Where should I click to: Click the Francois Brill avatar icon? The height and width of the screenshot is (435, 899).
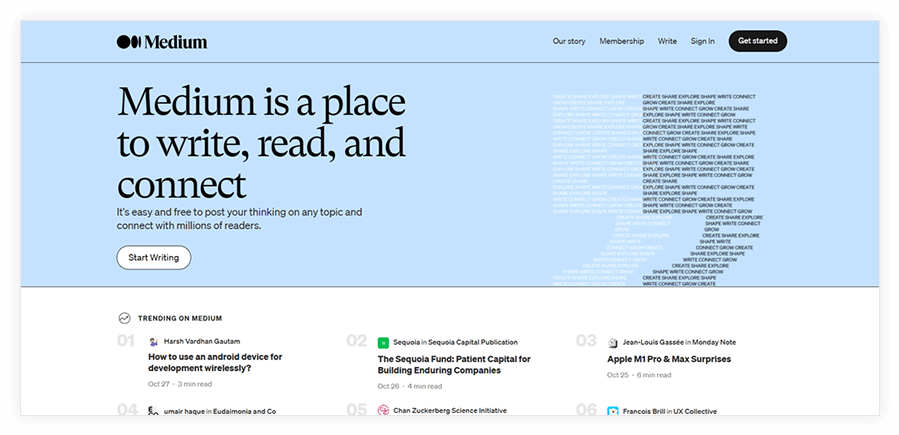coord(613,411)
